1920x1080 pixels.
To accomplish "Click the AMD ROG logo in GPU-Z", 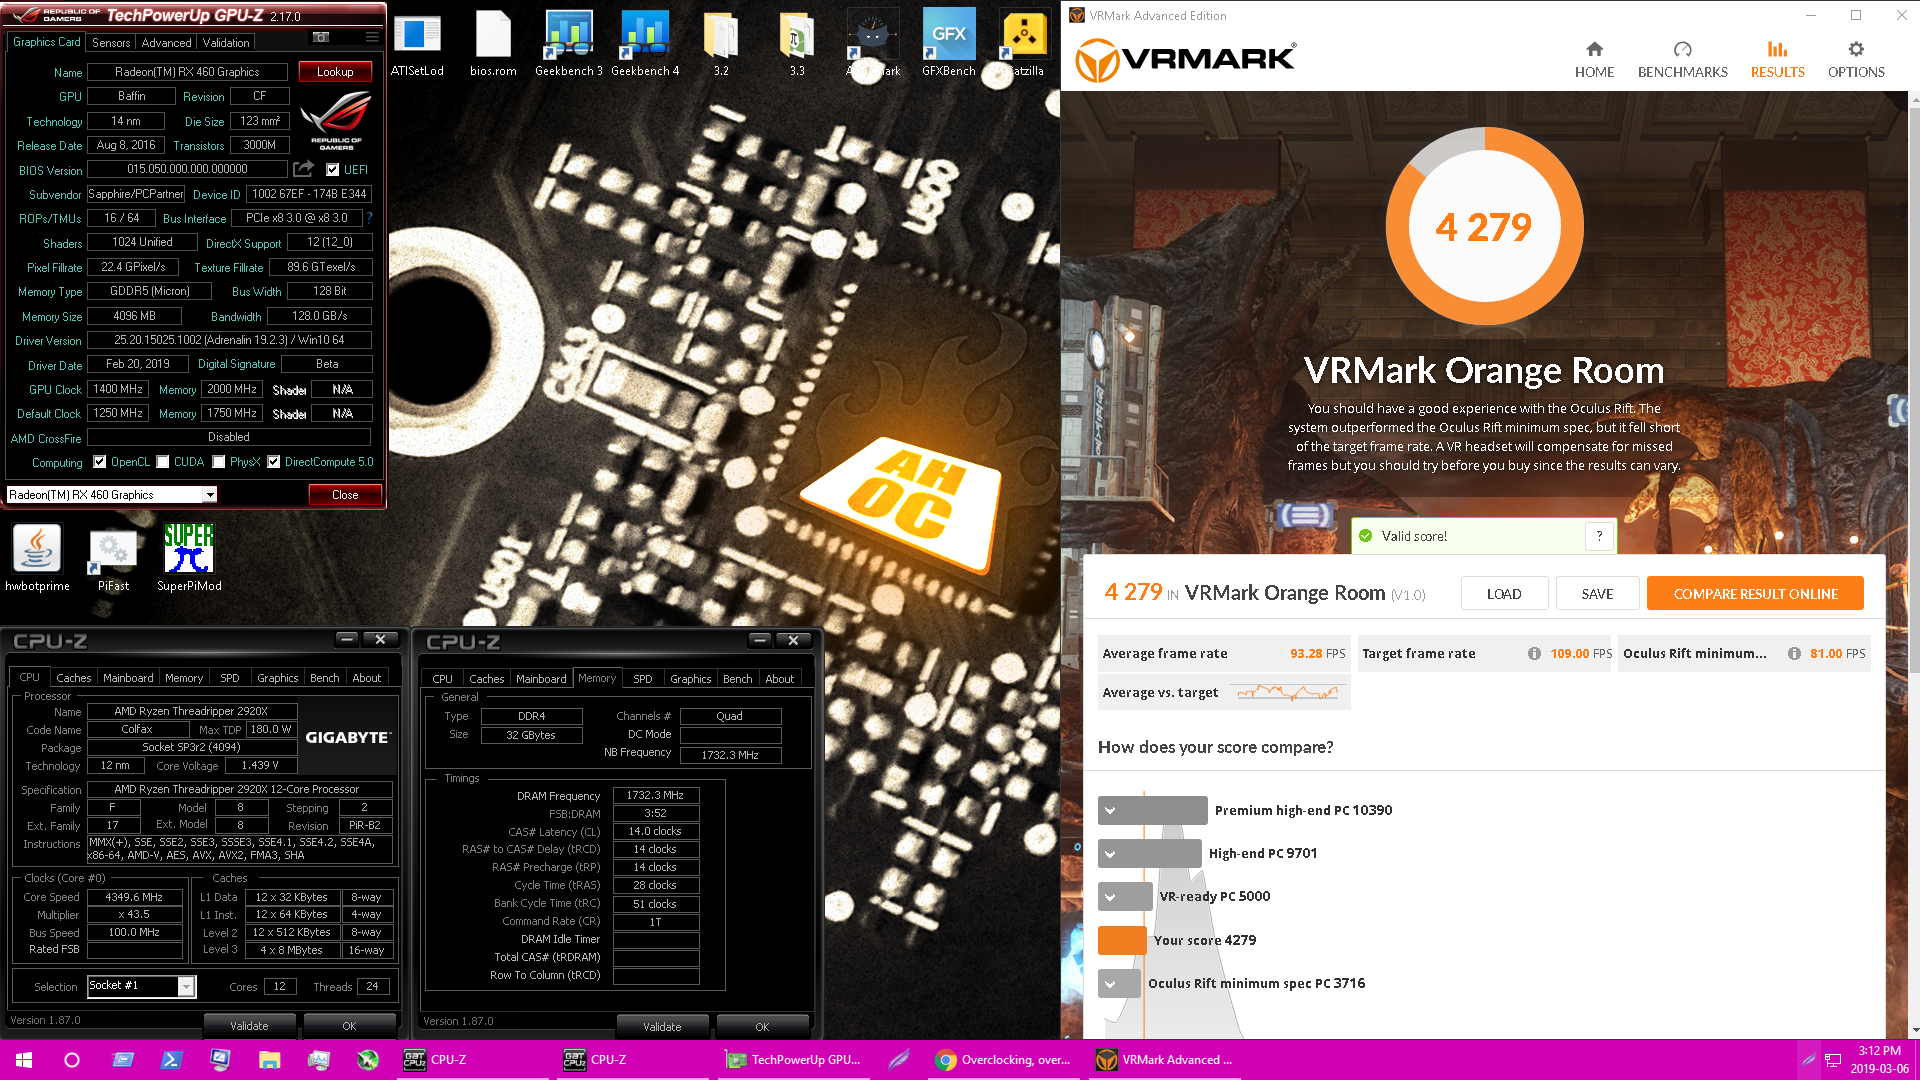I will click(x=336, y=121).
